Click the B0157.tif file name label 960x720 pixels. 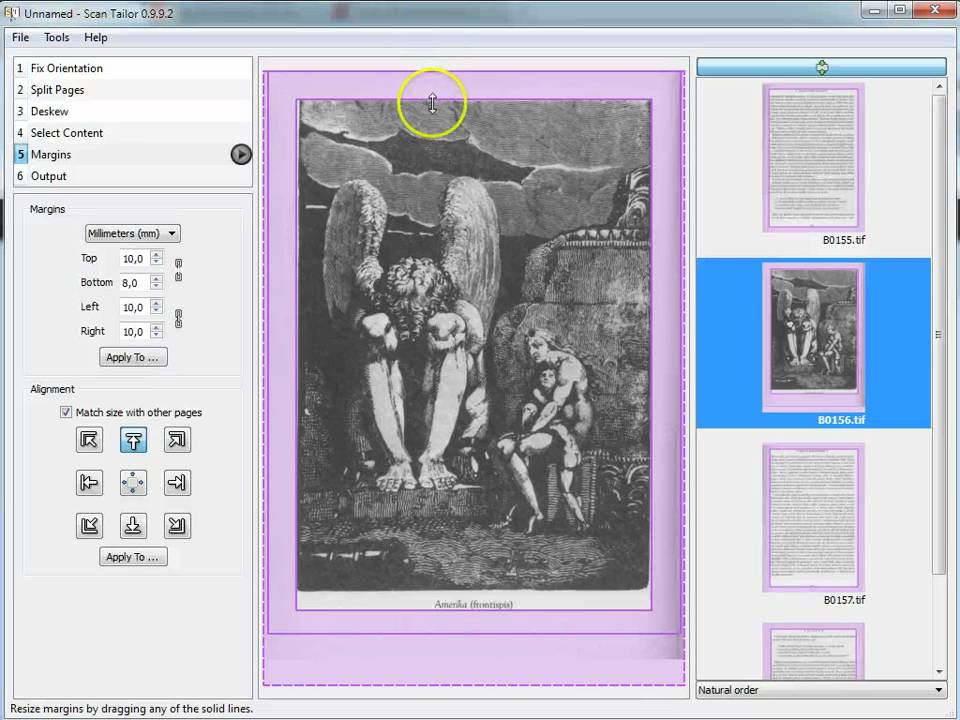(x=844, y=600)
